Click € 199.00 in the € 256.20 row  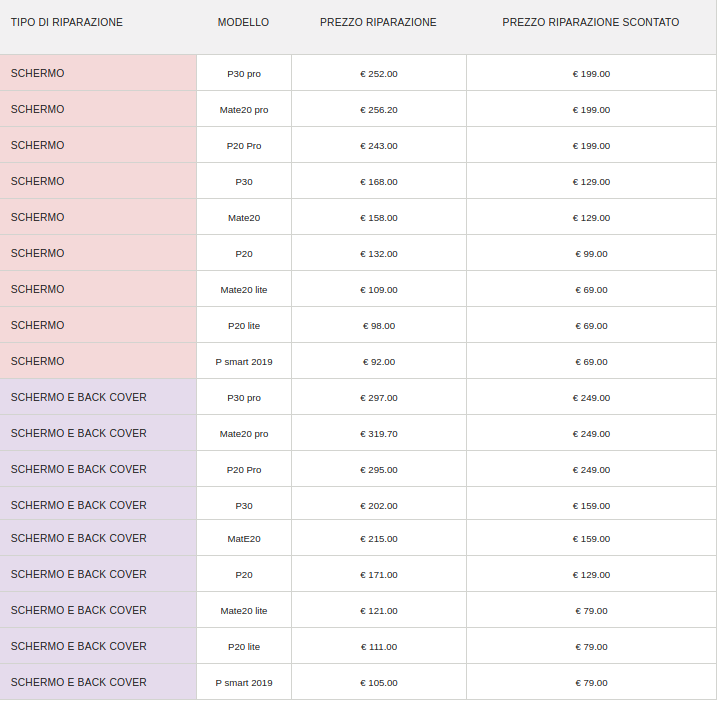(591, 110)
